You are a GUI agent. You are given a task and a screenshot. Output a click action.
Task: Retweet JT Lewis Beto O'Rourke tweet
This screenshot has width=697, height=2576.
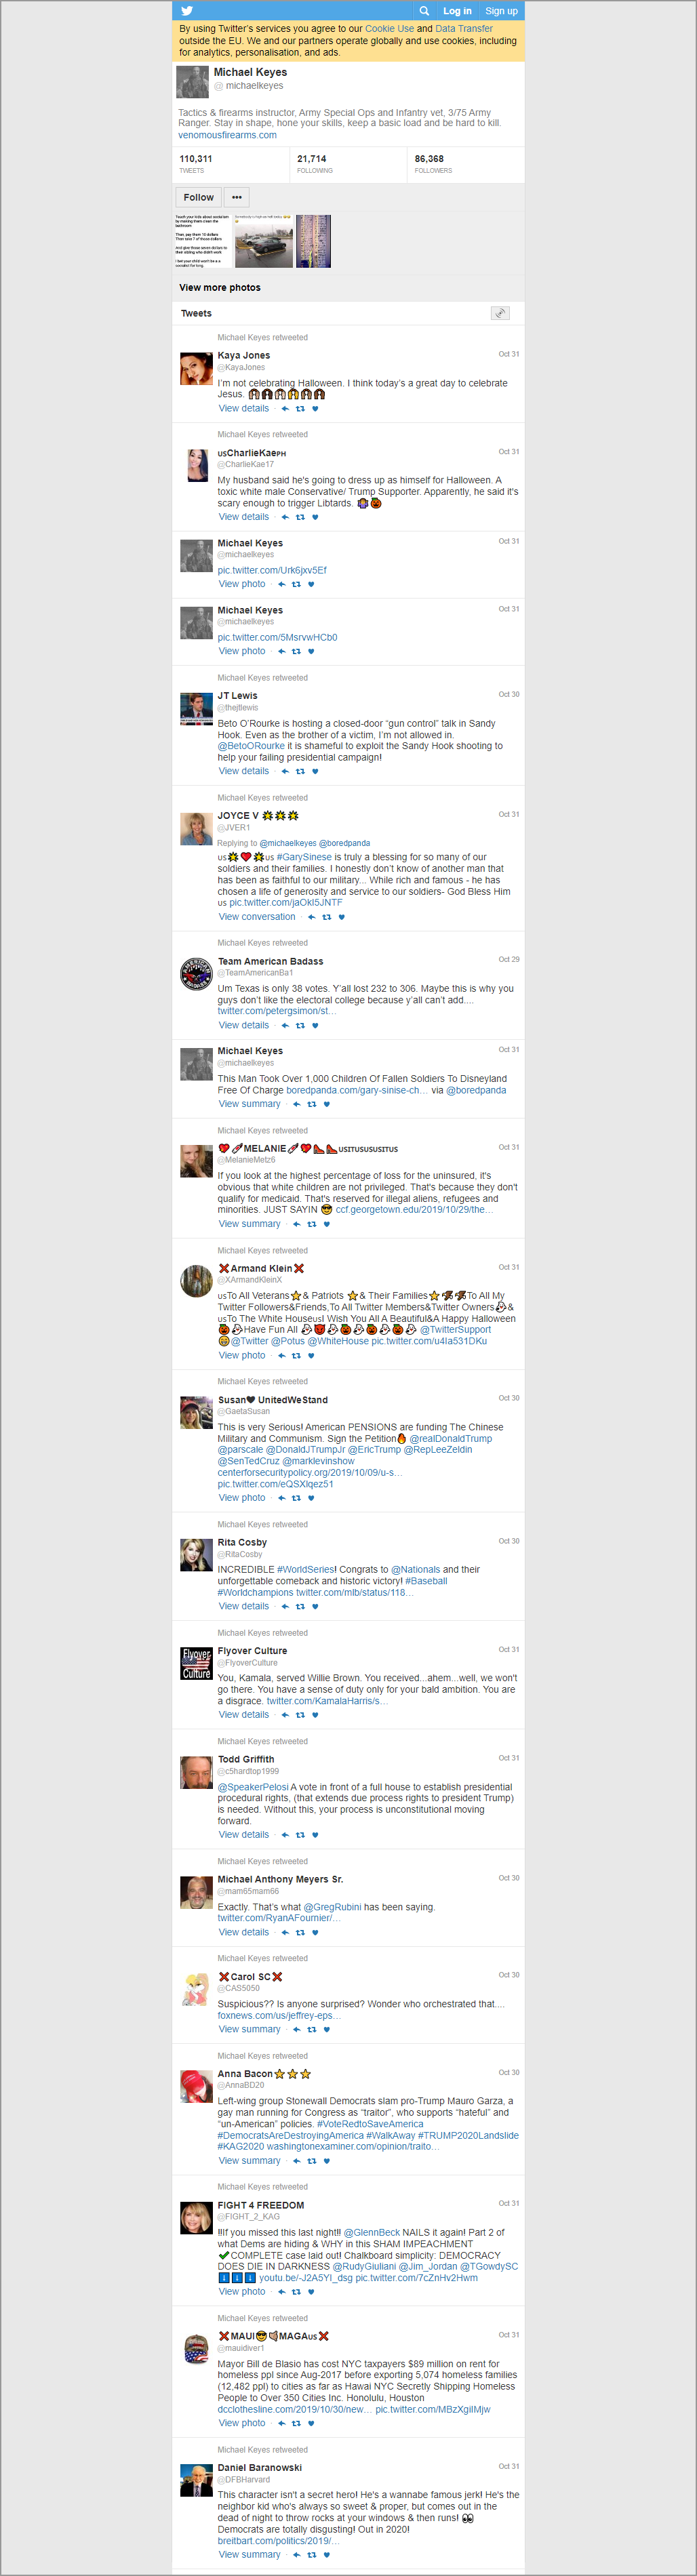[x=300, y=771]
